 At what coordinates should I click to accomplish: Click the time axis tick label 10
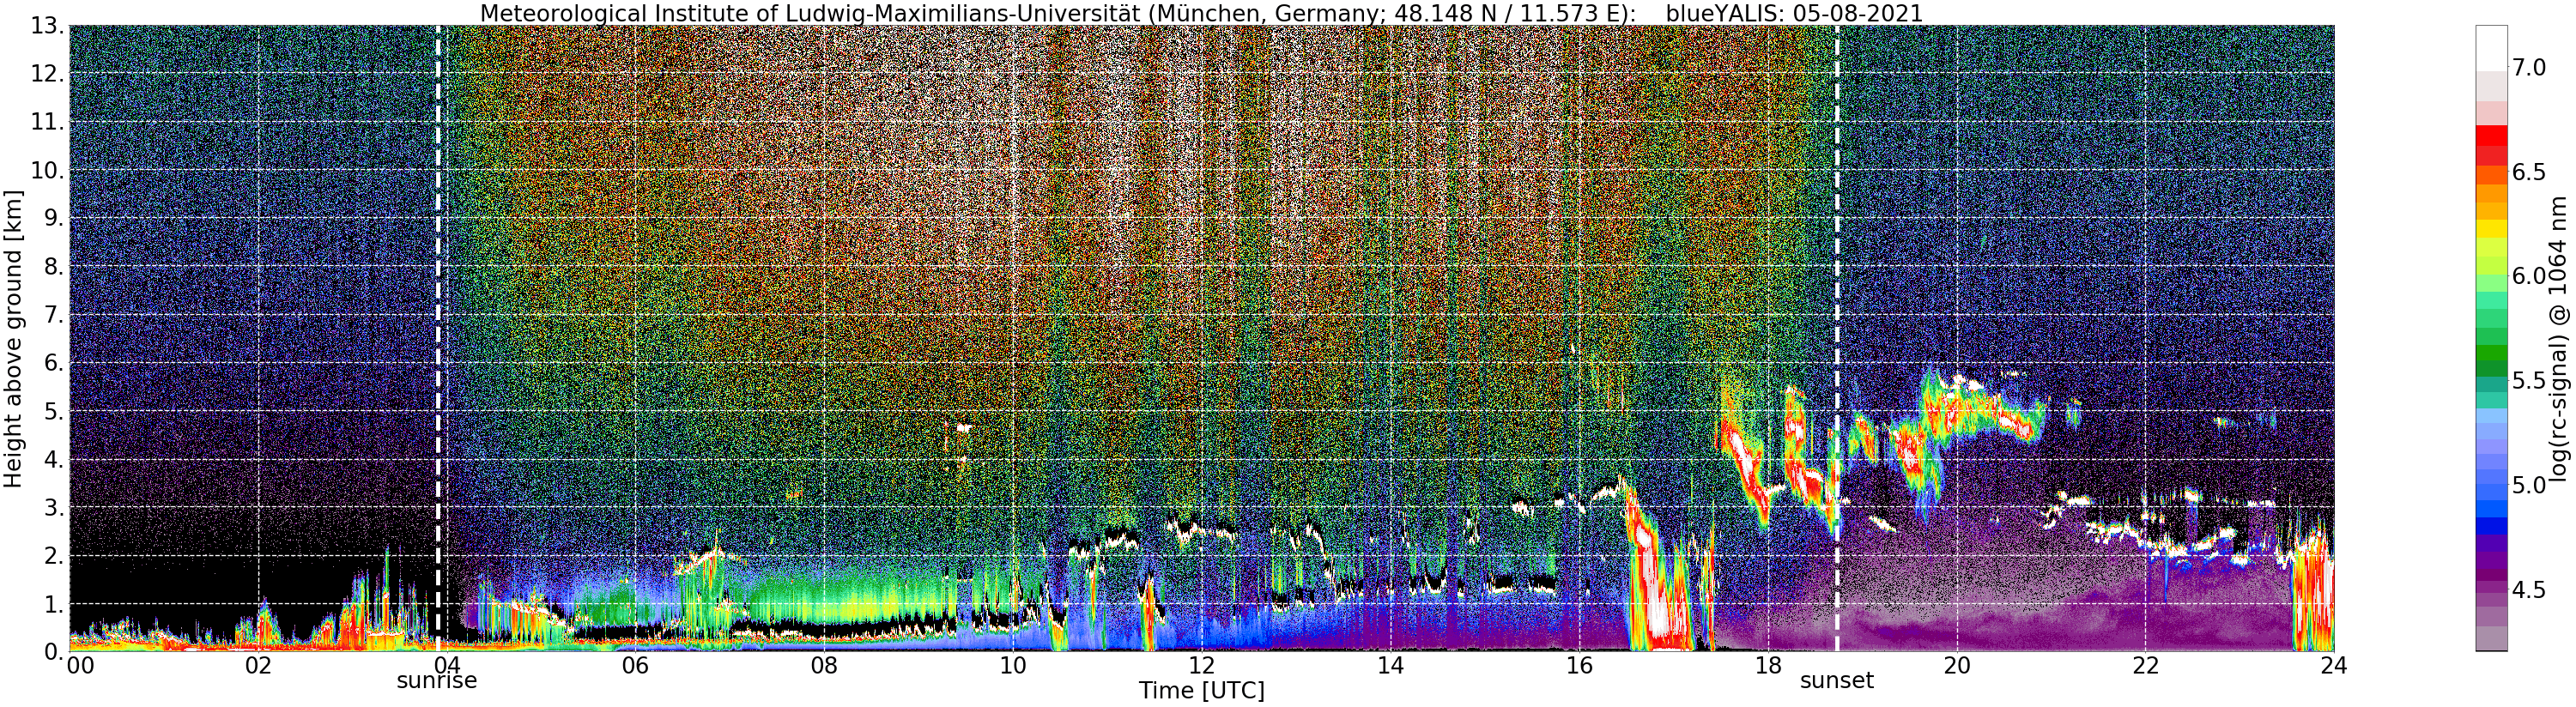pos(1013,666)
